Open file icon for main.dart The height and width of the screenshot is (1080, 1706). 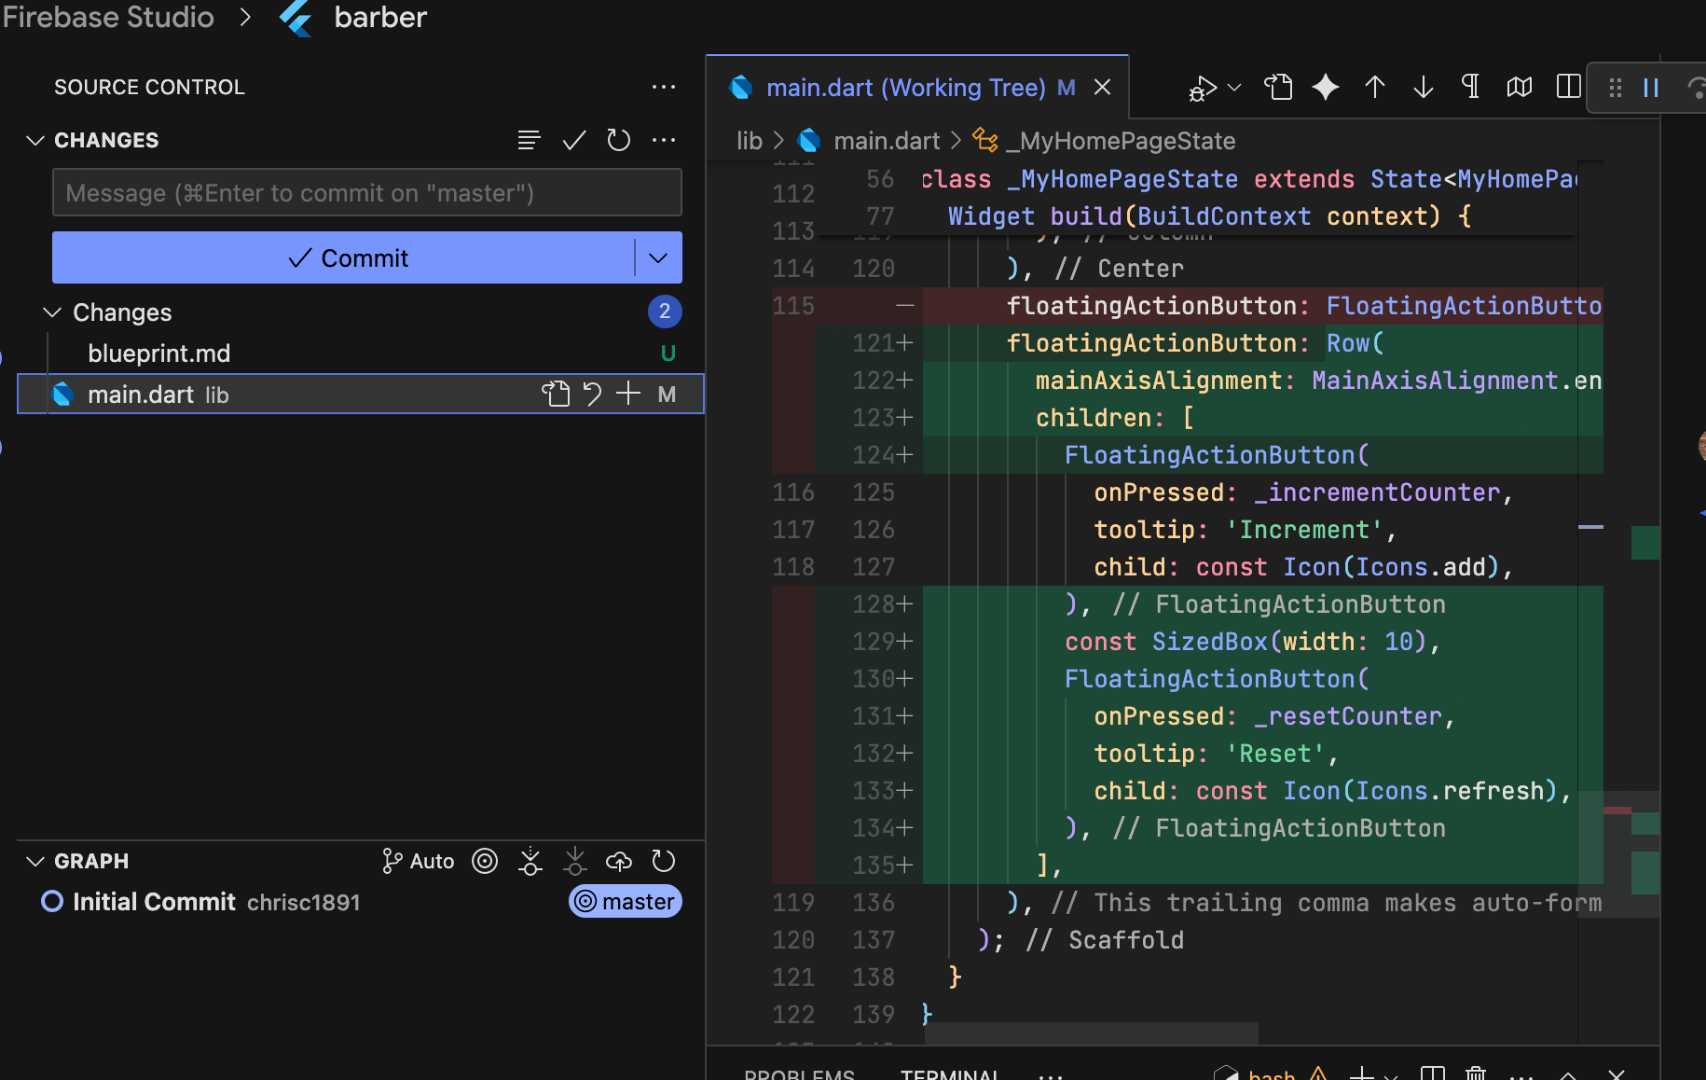(555, 394)
